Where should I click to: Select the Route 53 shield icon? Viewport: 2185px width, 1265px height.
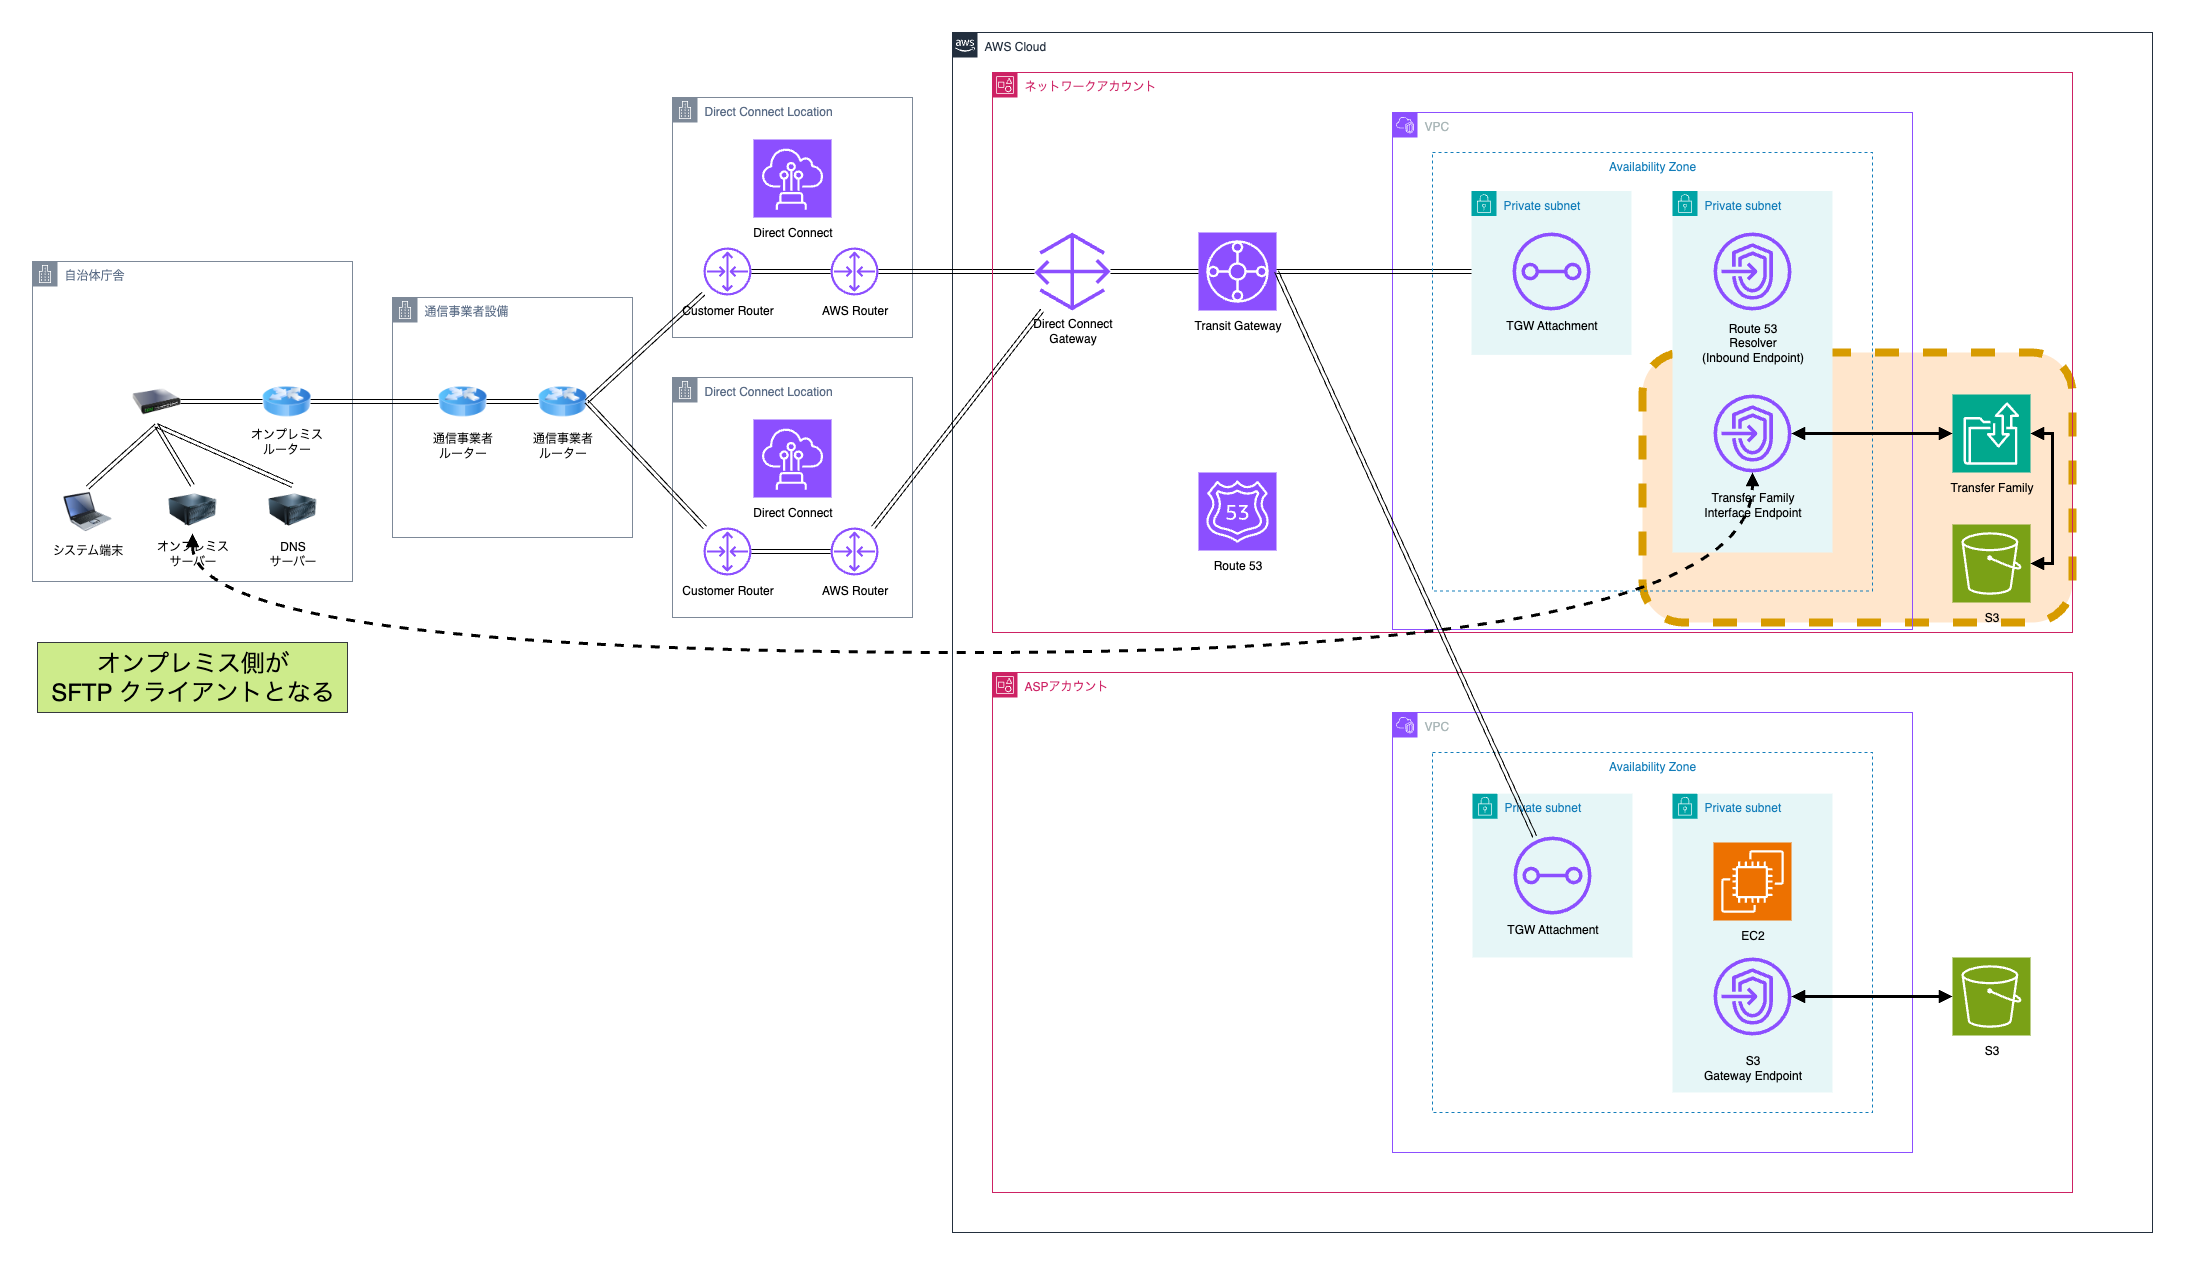point(1237,512)
